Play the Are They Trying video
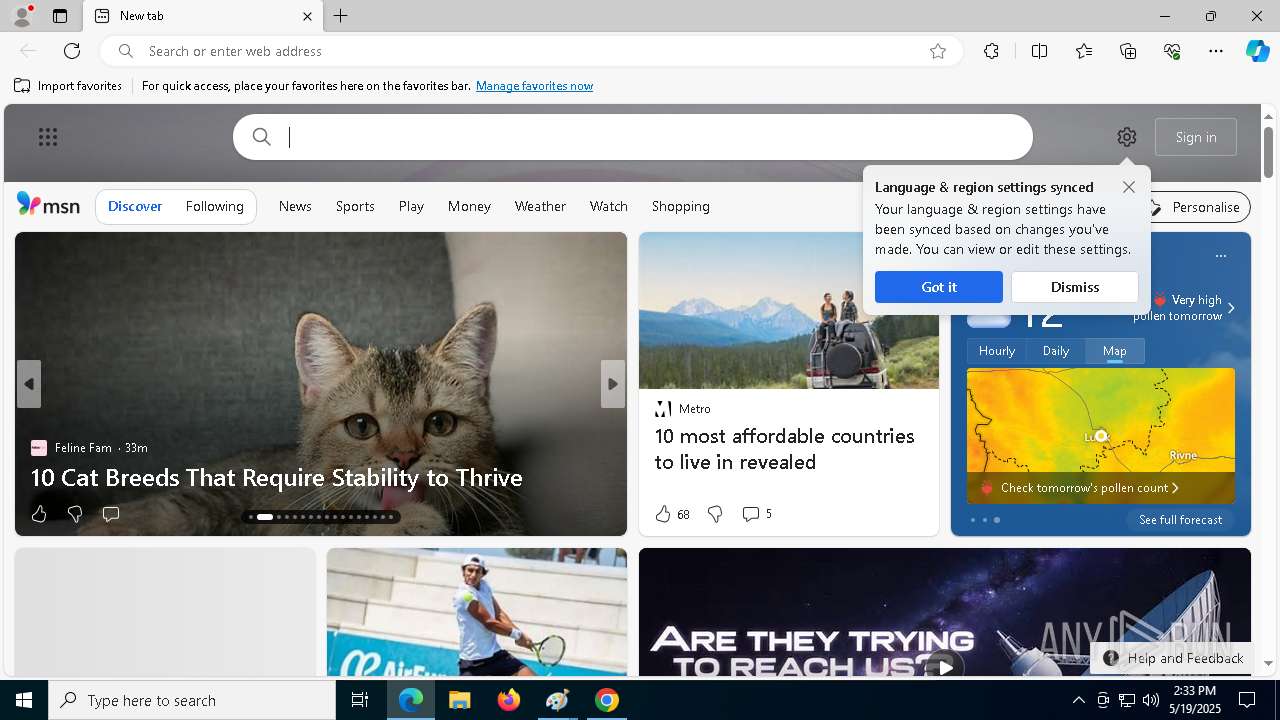Viewport: 1280px width, 720px height. point(944,665)
